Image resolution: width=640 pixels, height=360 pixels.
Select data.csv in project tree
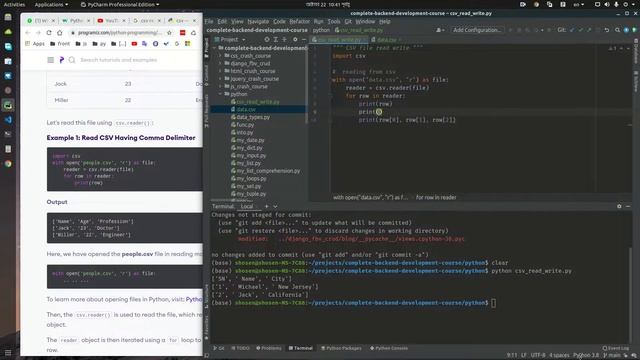[258, 109]
